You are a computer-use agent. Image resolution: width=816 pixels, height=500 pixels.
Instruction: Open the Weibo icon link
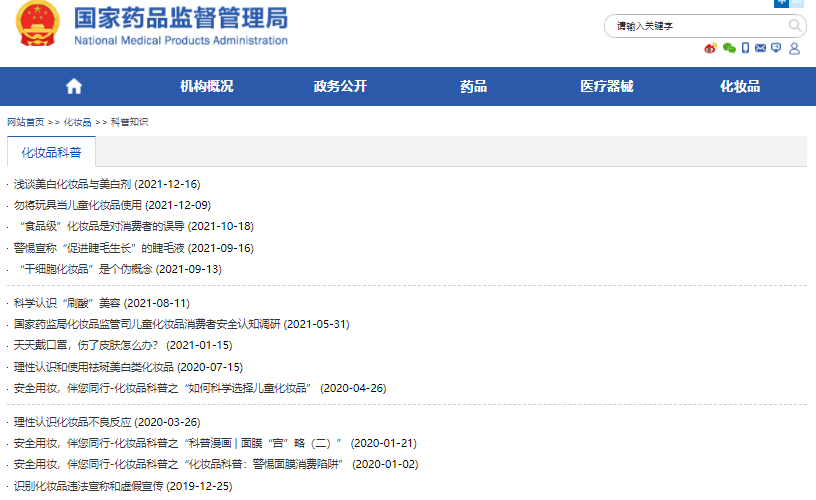point(711,48)
